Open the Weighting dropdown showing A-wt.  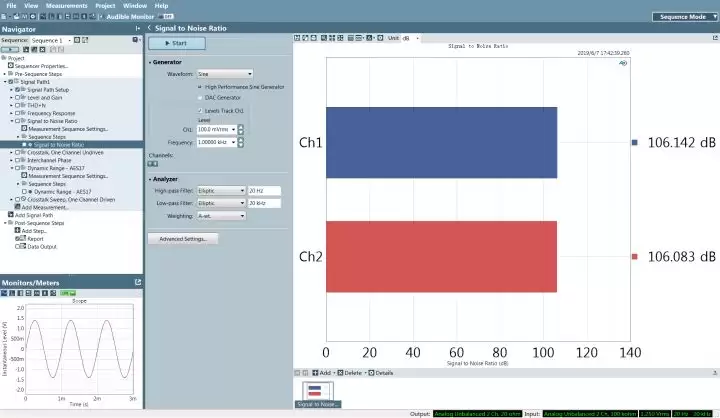point(221,215)
